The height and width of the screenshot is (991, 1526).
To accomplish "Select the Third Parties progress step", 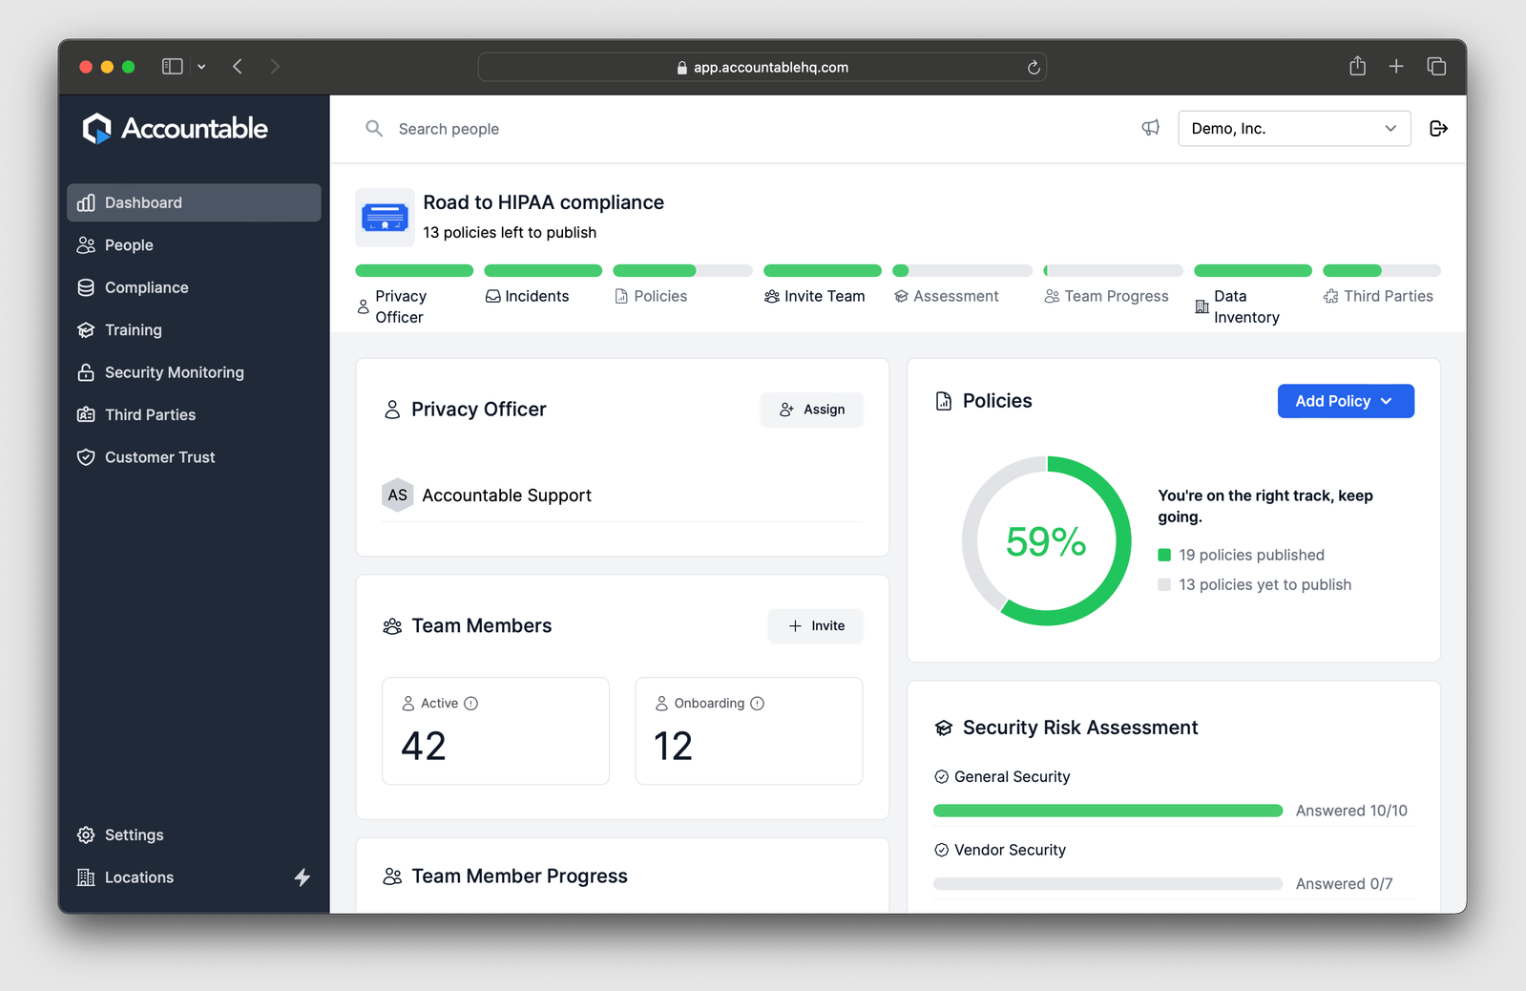I will [1382, 286].
